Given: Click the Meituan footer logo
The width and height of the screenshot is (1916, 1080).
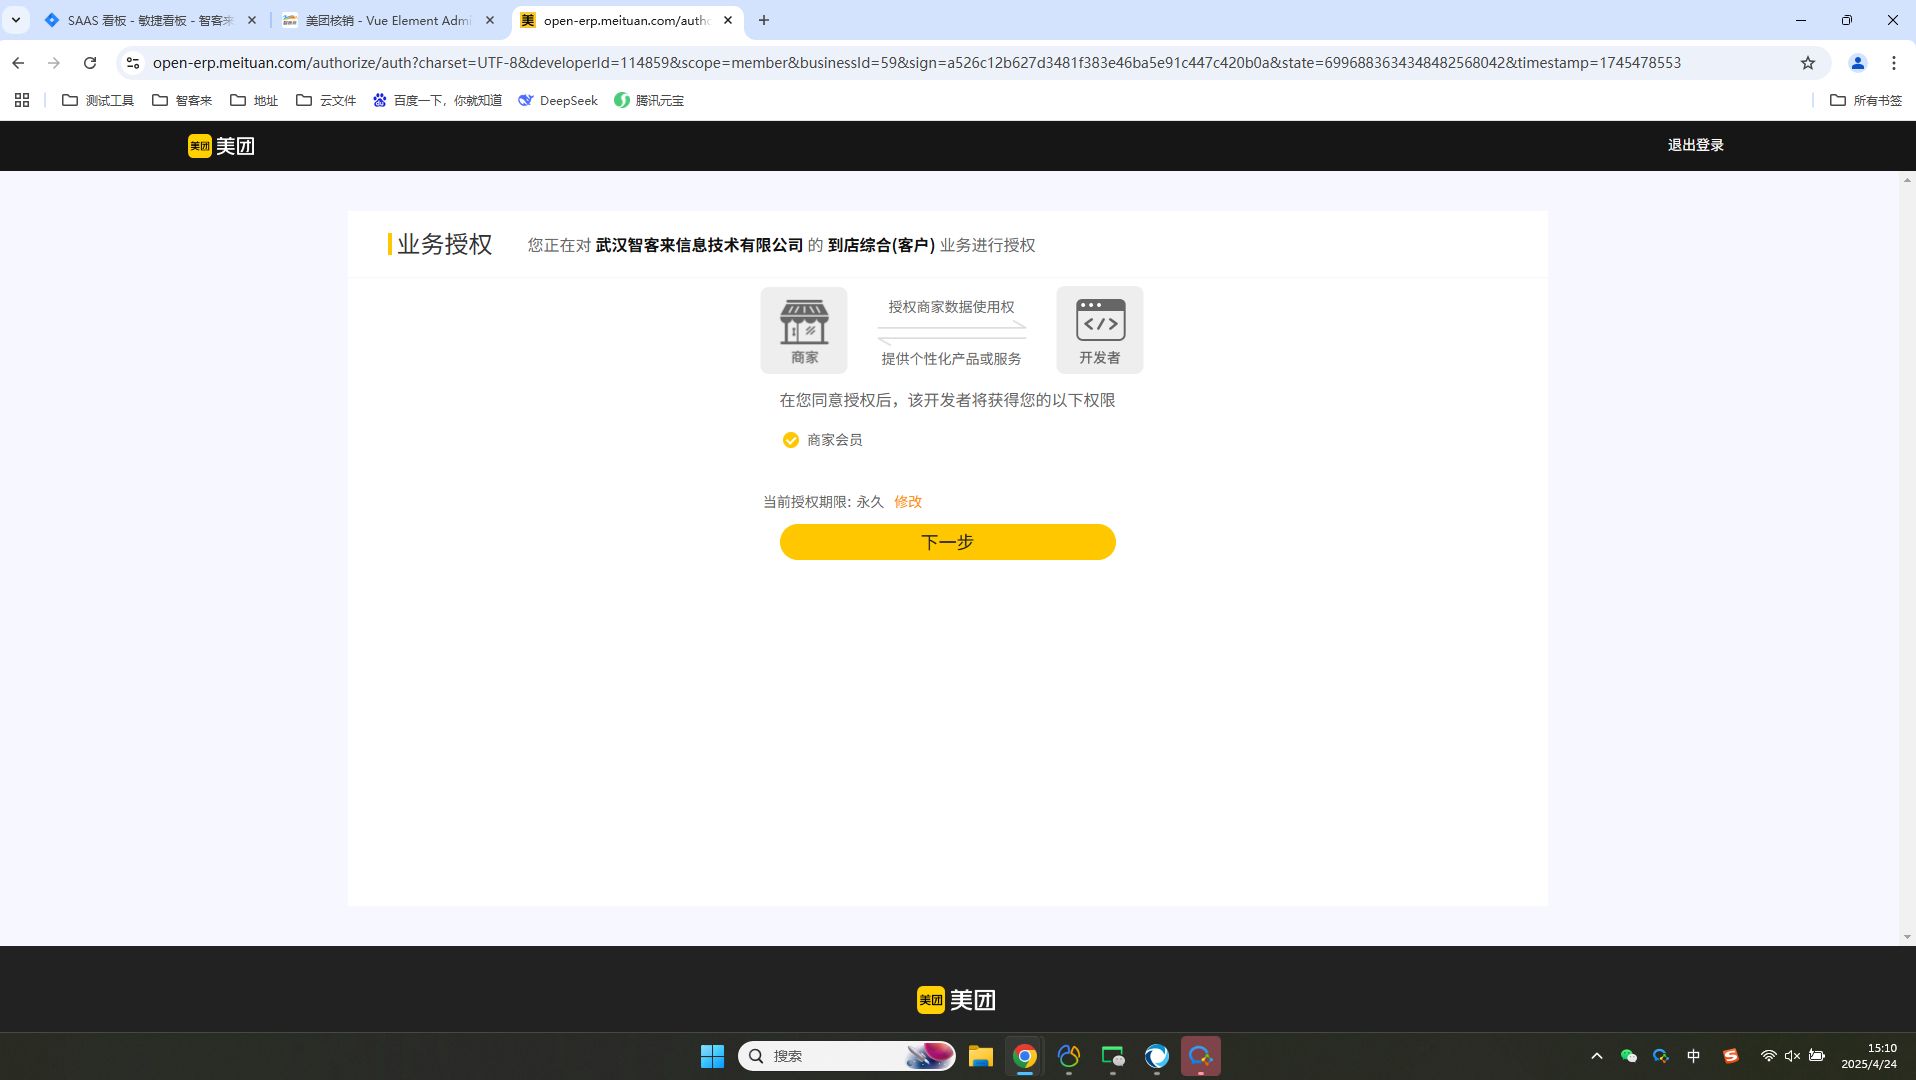Looking at the screenshot, I should 957,1000.
